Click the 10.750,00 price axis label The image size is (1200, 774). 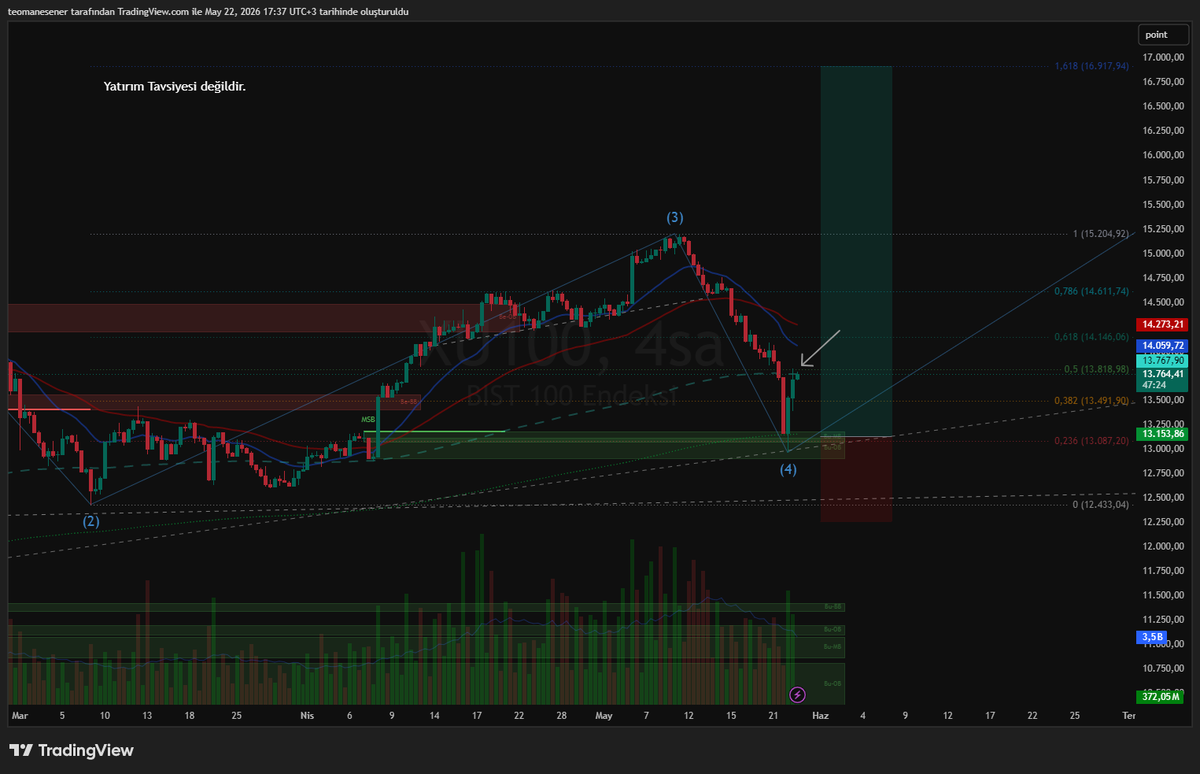[x=1164, y=668]
